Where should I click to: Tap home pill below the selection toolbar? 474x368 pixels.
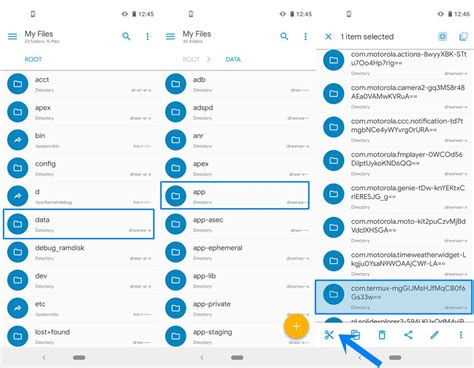[395, 358]
